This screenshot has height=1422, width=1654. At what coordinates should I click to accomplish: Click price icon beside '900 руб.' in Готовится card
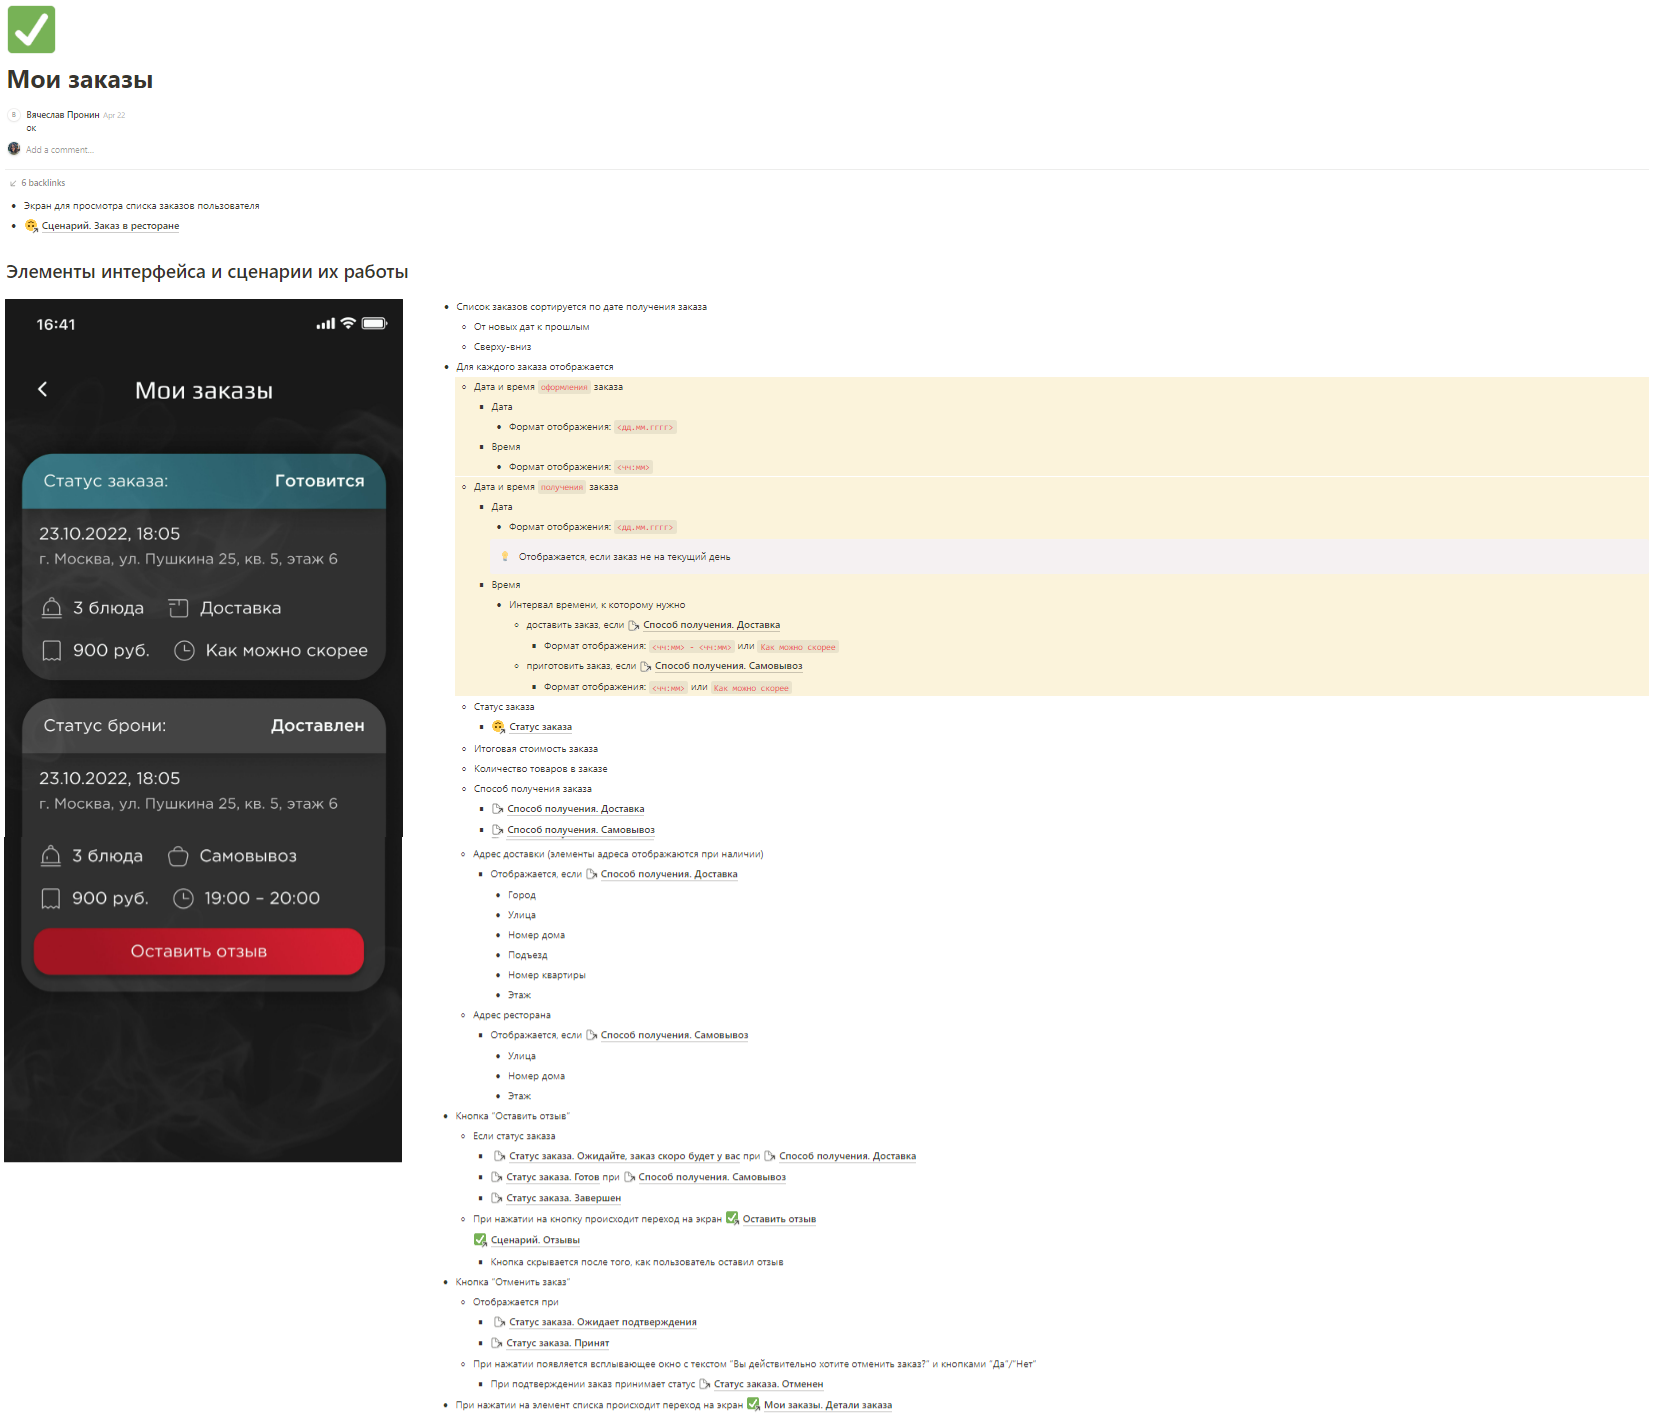52,651
